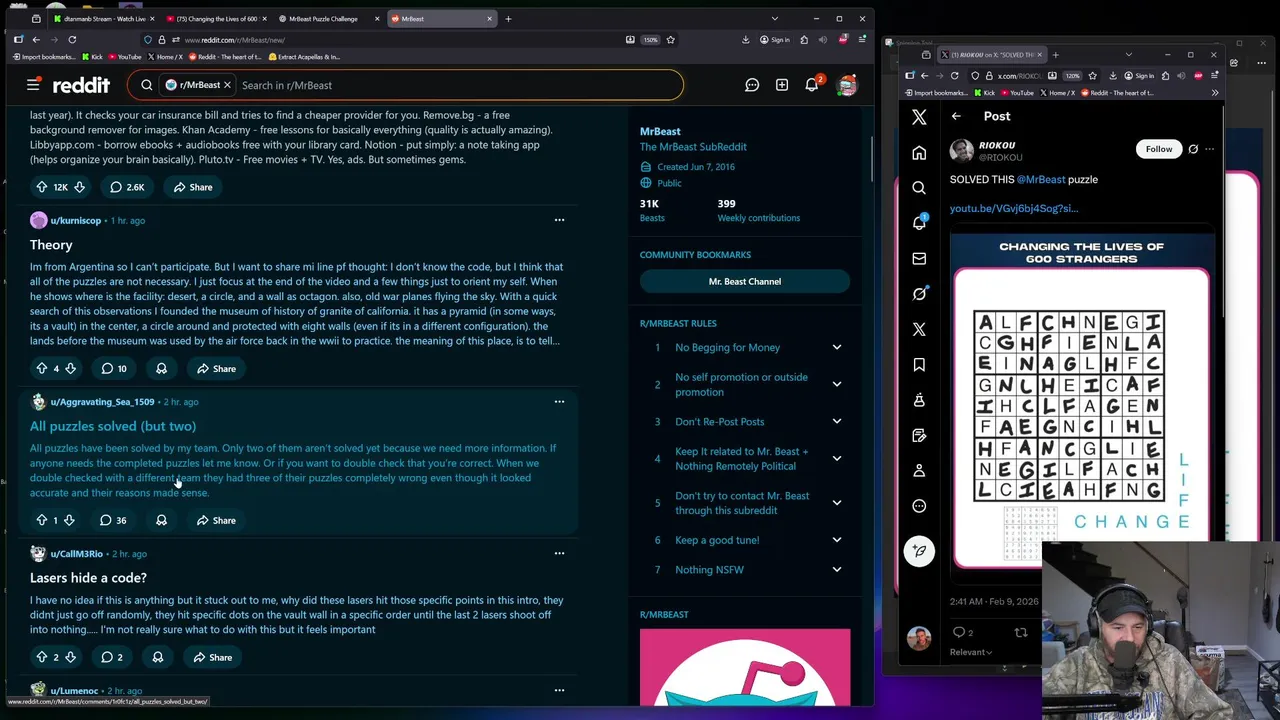Switch to MrBeast Puzzle Challenge tab
1280x720 pixels.
coord(328,18)
